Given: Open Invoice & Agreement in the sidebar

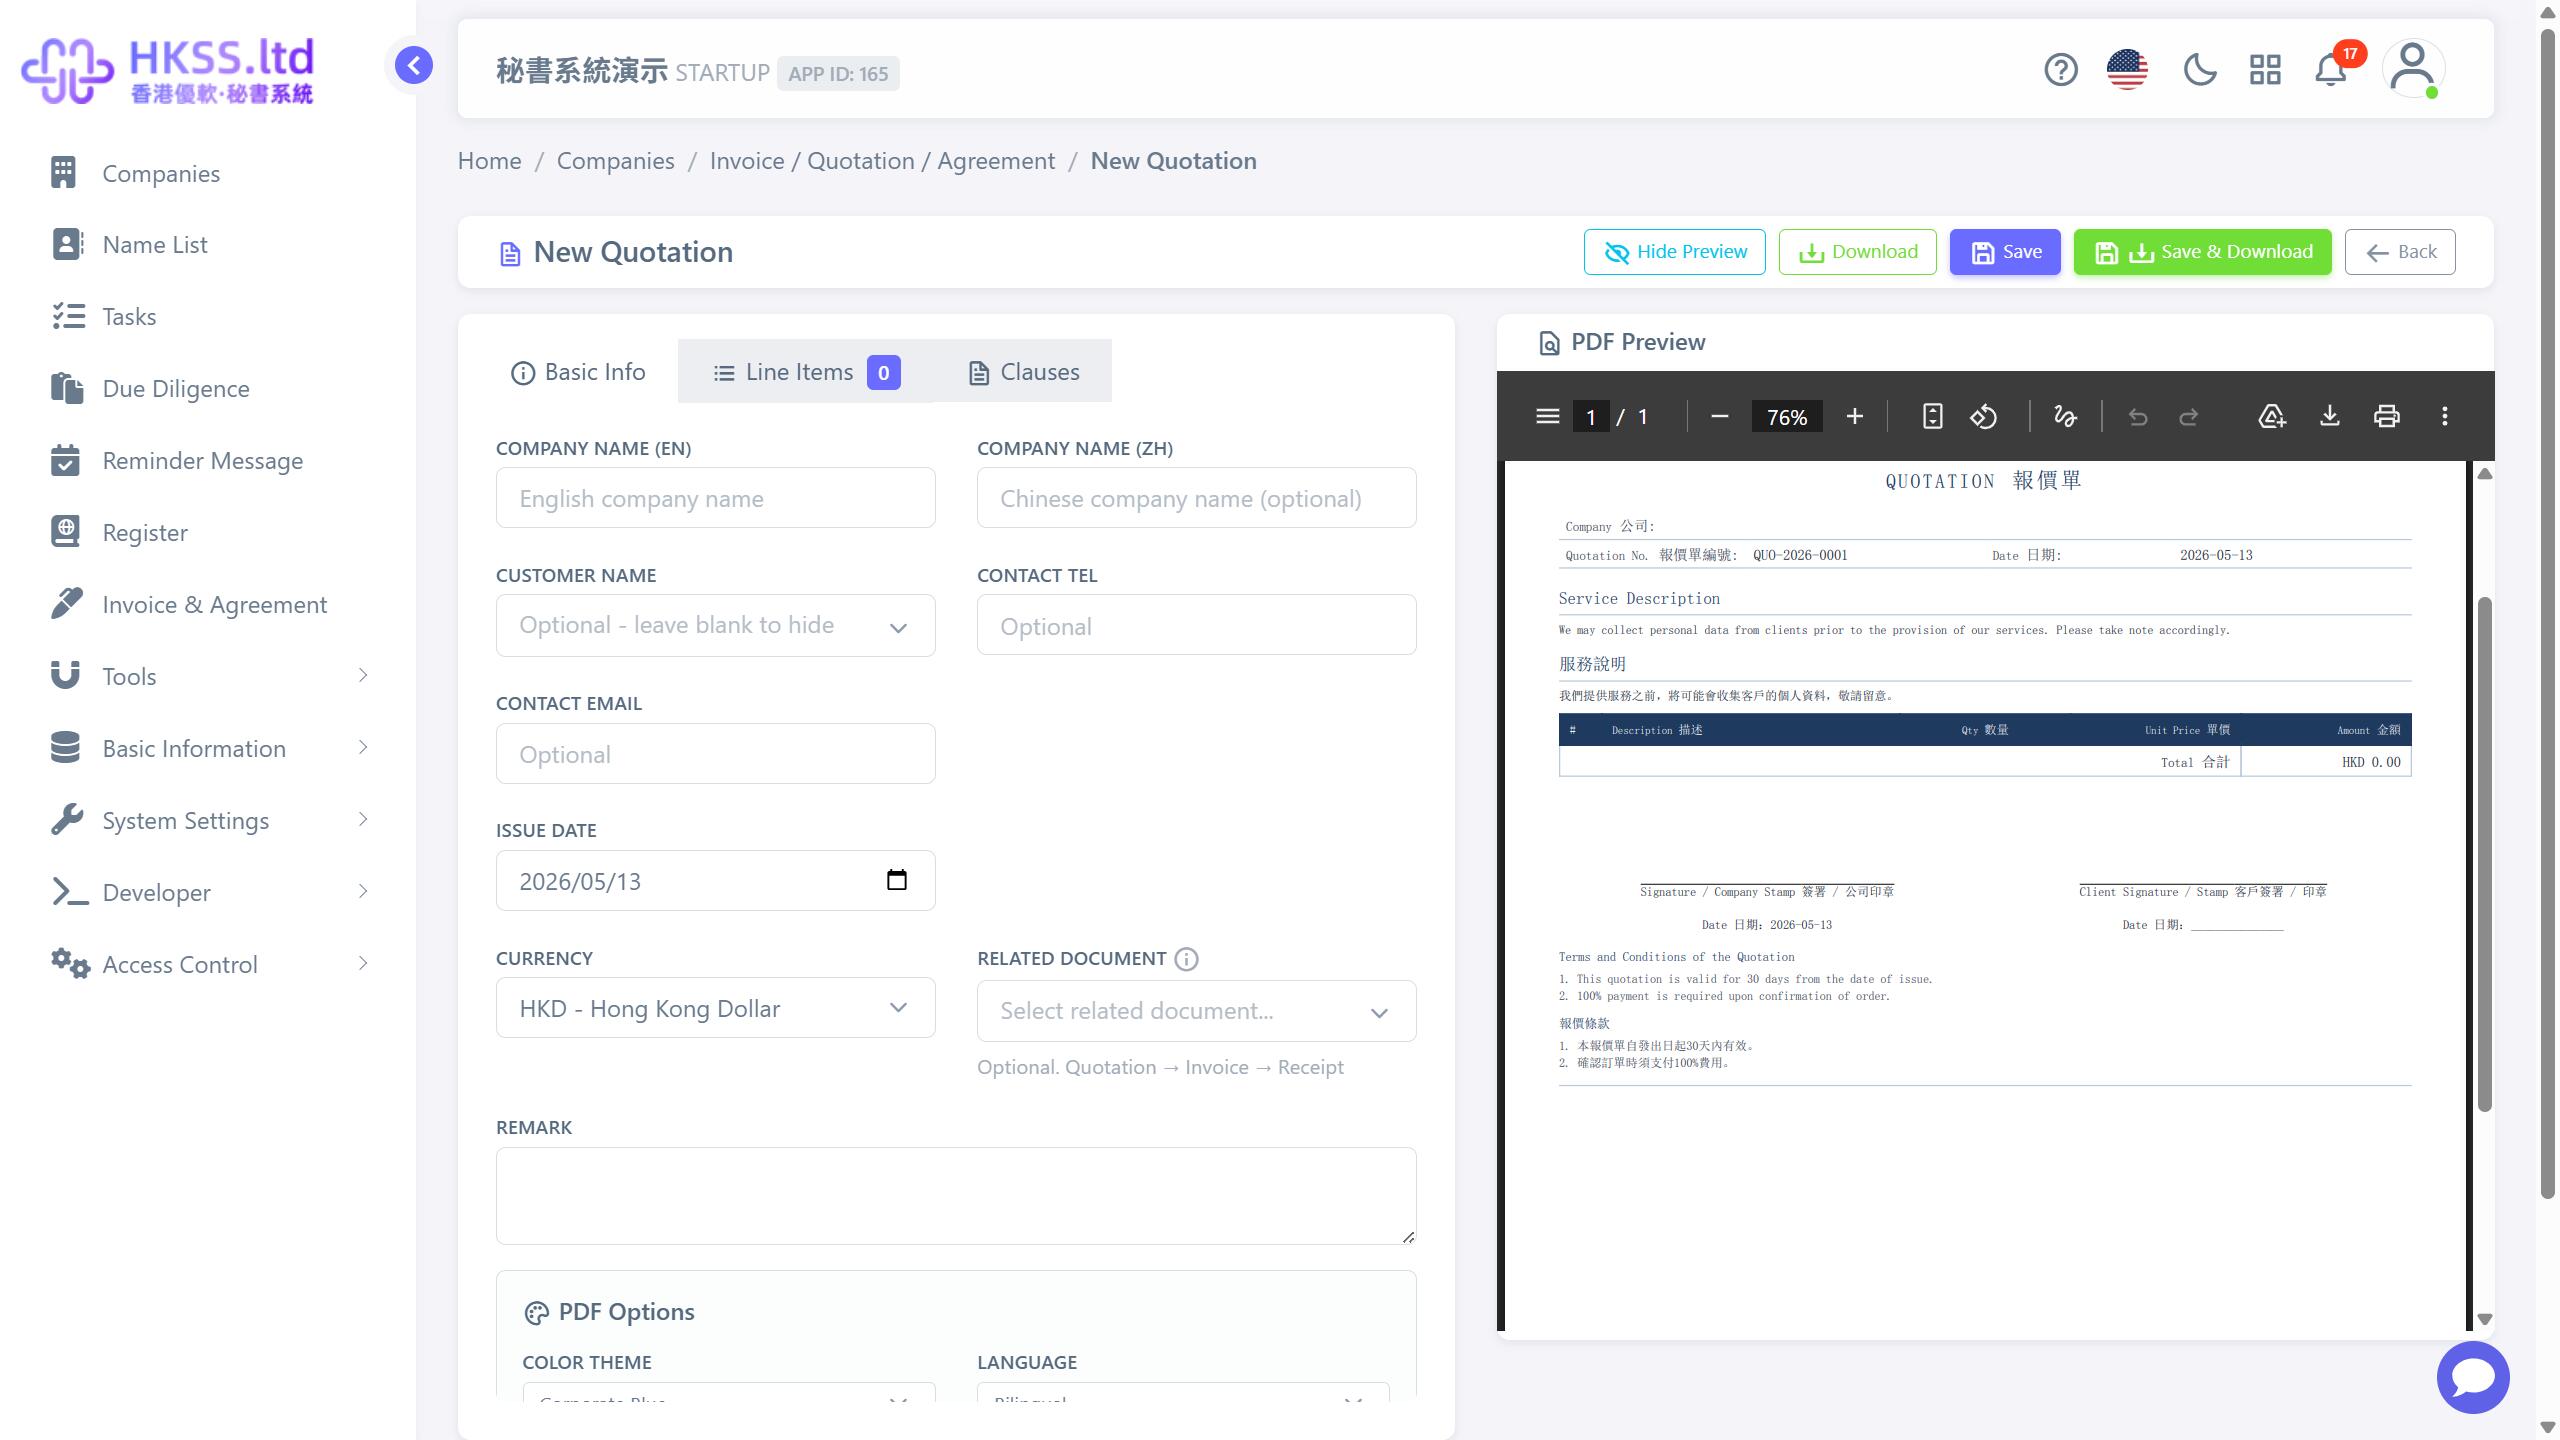Looking at the screenshot, I should [210, 605].
